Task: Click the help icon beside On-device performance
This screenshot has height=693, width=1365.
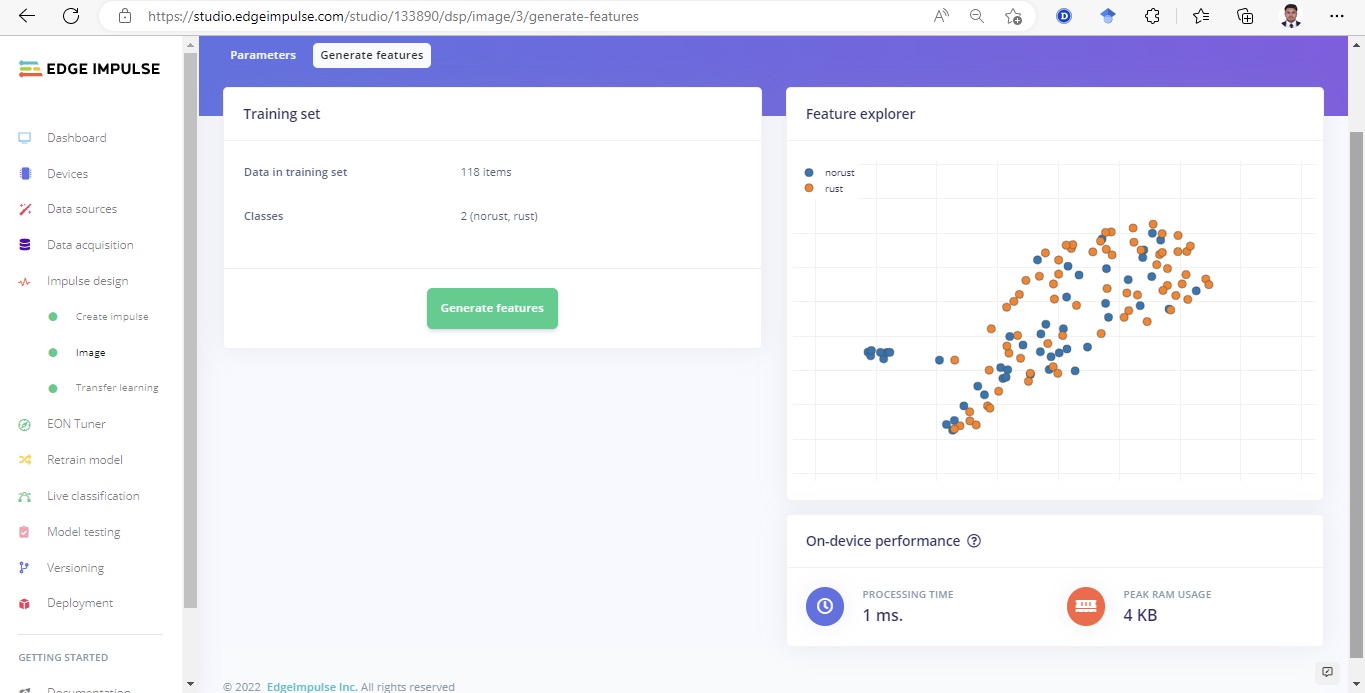Action: (x=974, y=541)
